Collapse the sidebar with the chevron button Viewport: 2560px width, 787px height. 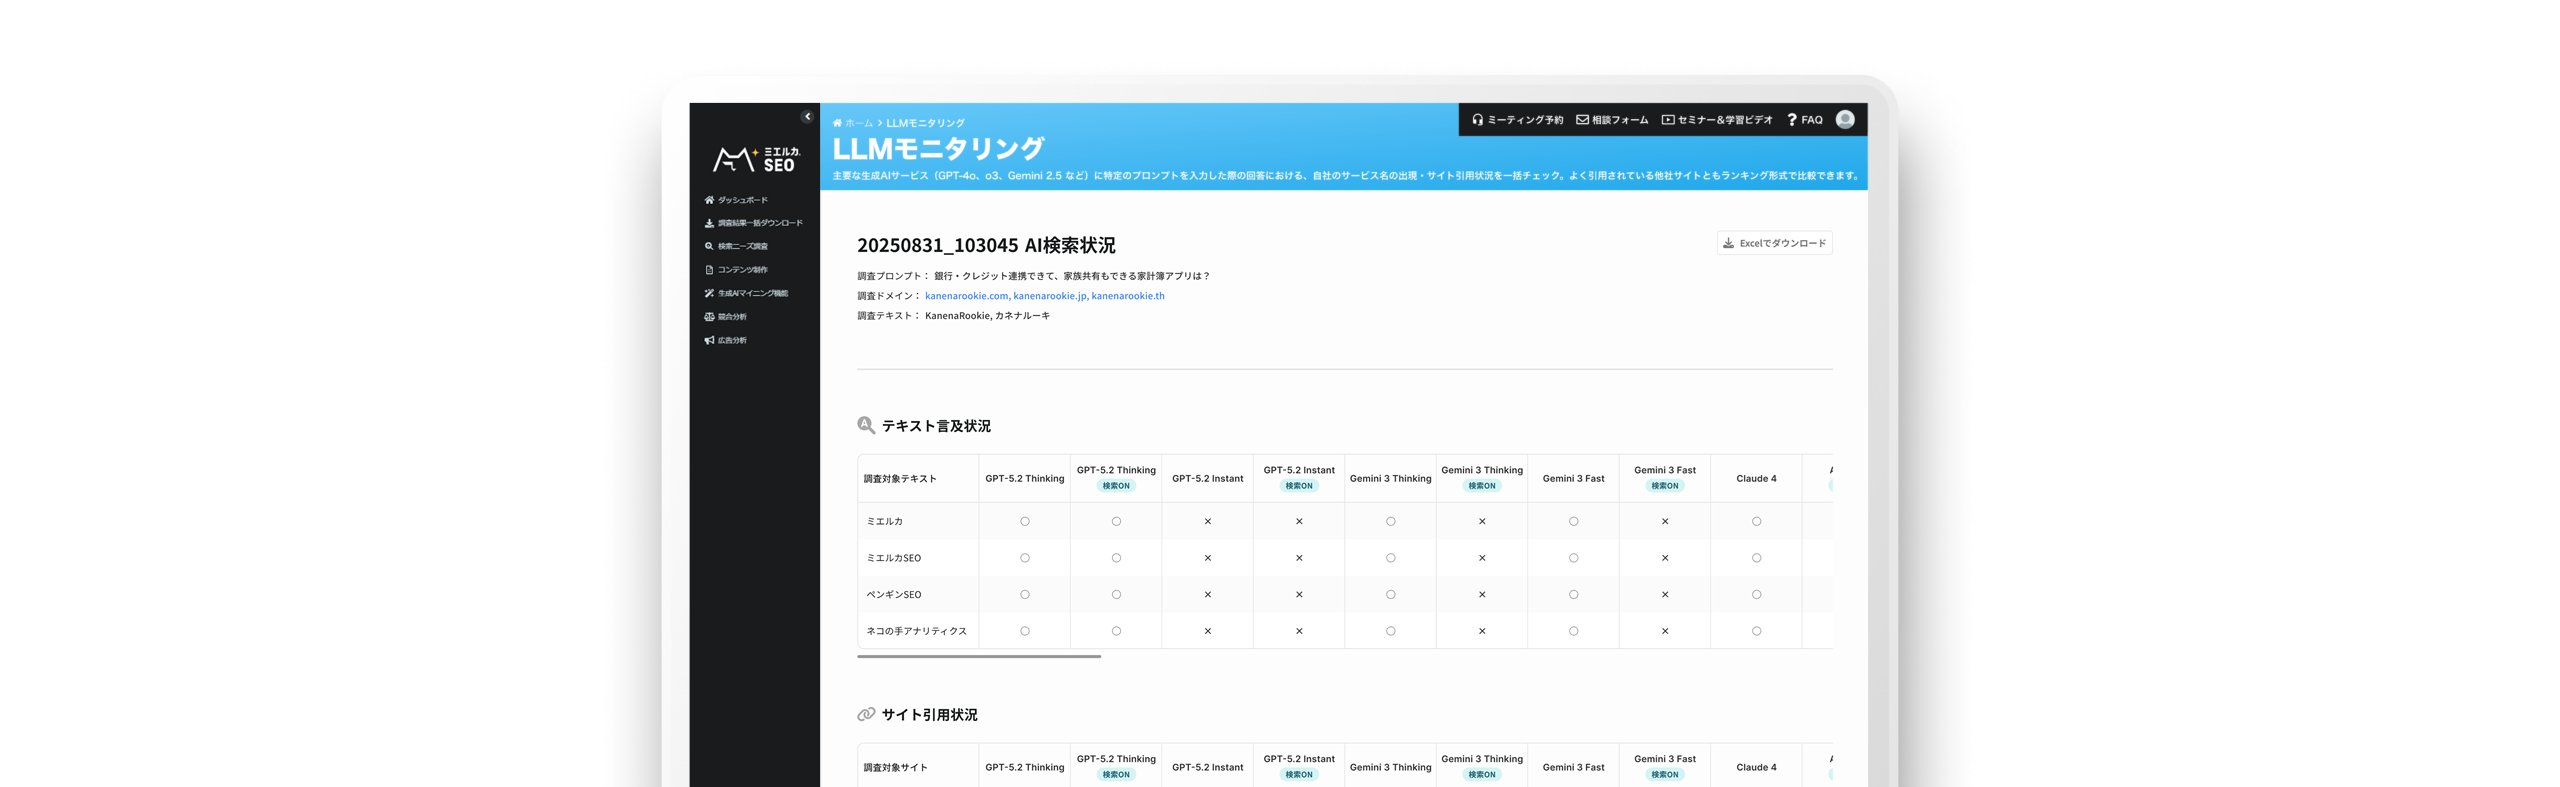click(x=807, y=117)
